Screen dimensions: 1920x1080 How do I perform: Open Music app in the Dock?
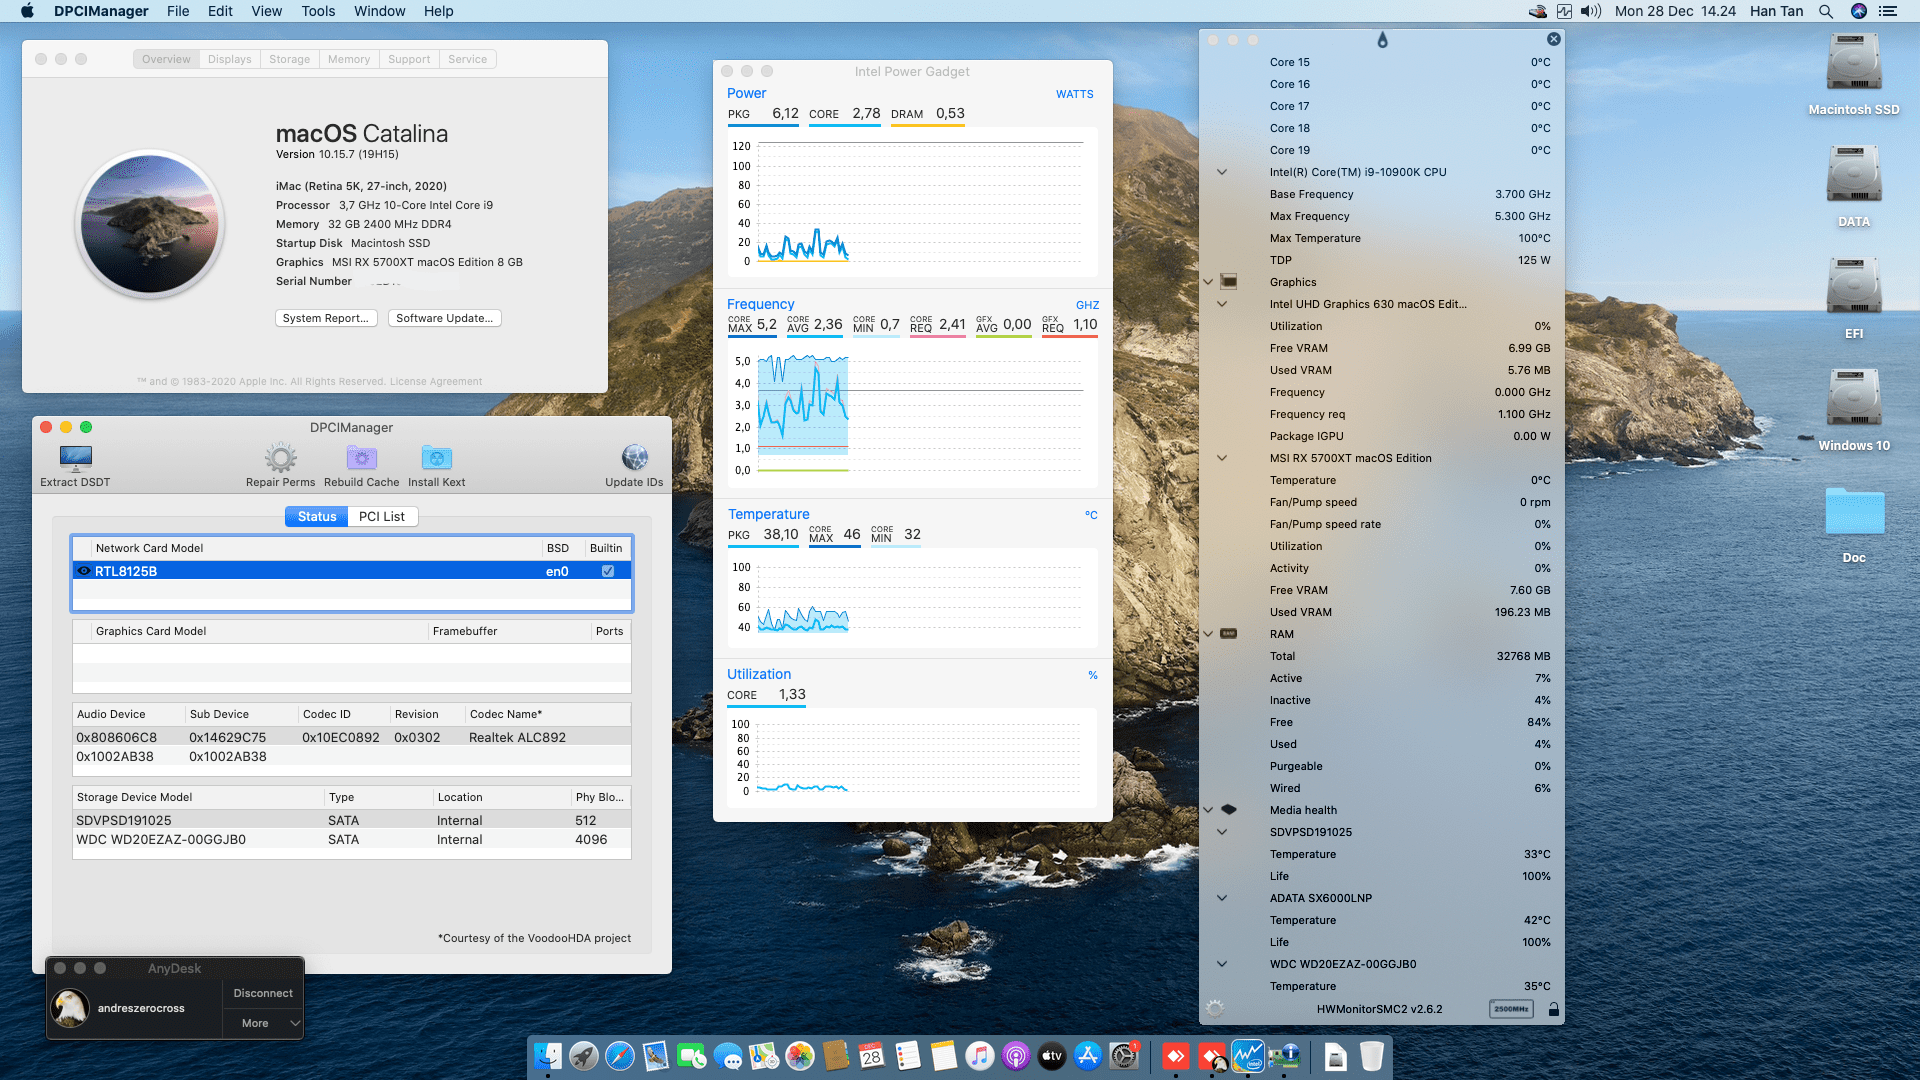pos(980,1056)
